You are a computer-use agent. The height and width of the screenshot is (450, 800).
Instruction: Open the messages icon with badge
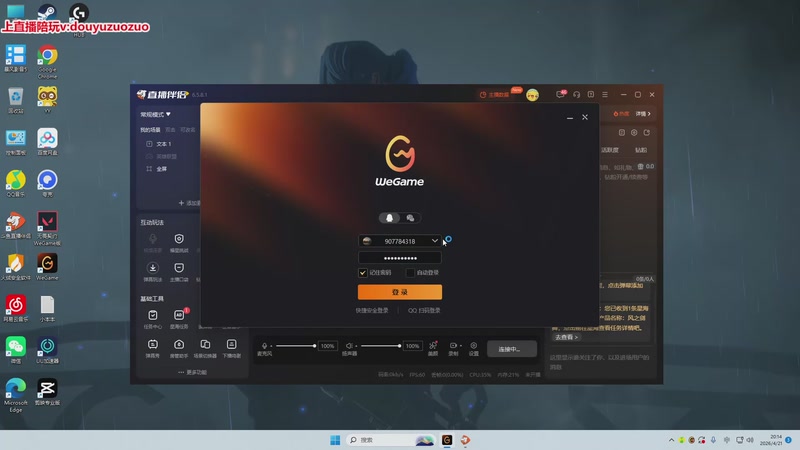point(560,94)
